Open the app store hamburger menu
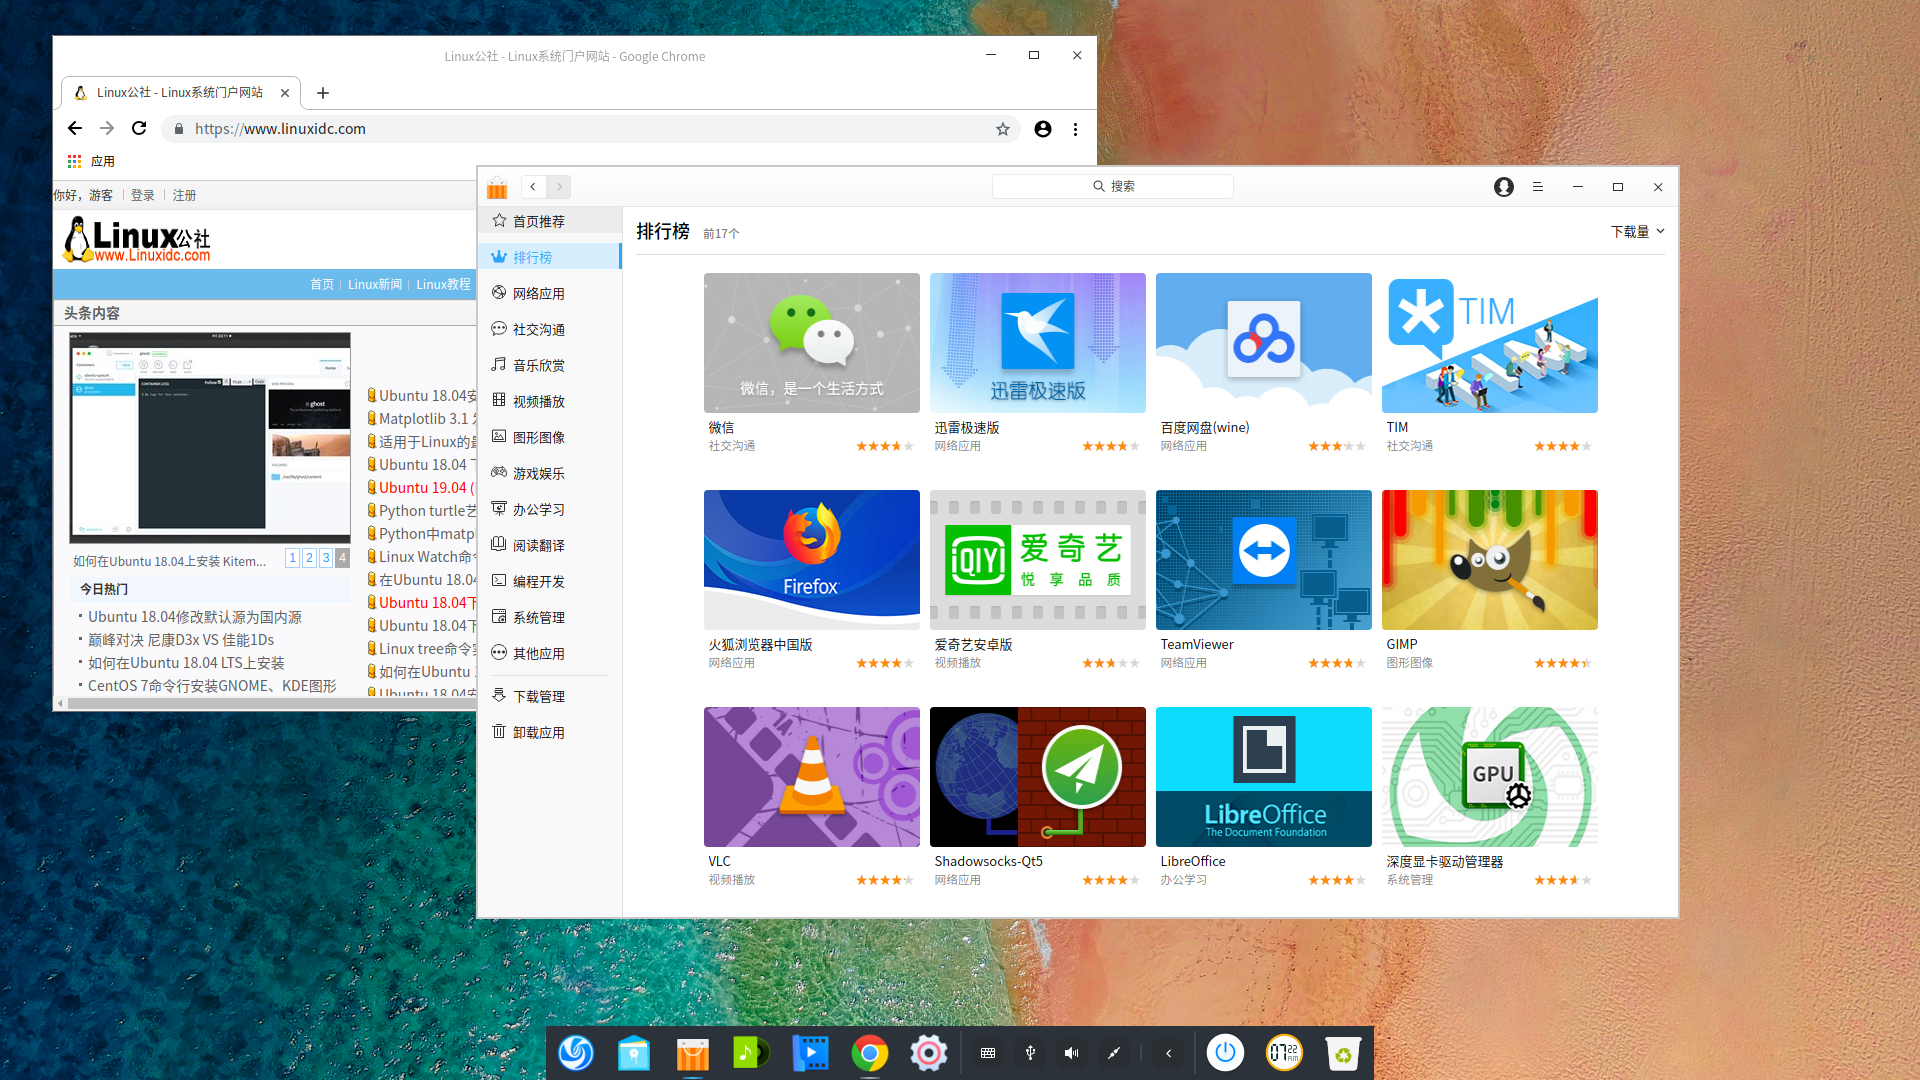This screenshot has width=1920, height=1080. (x=1538, y=187)
